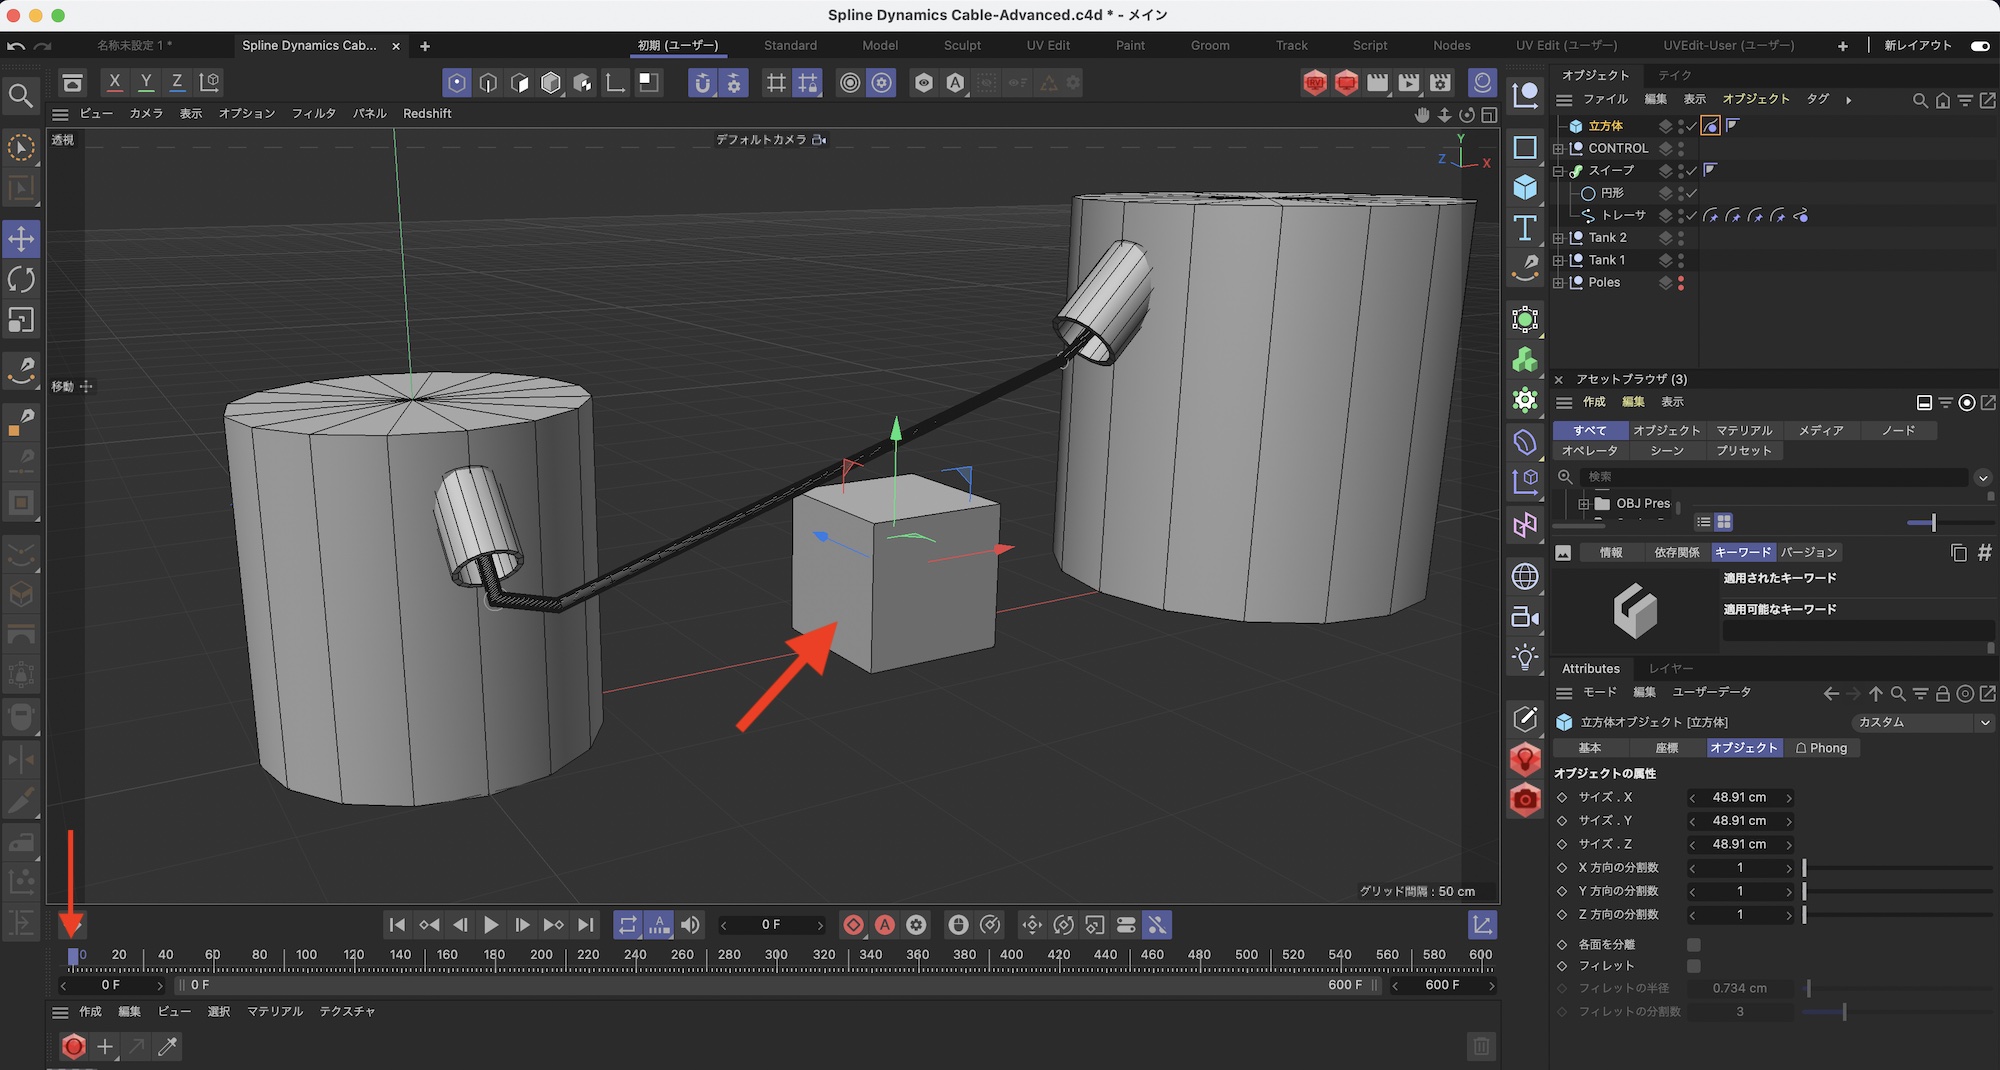The width and height of the screenshot is (2000, 1070).
Task: Click the マテリアル filter in Asset Browser
Action: click(1744, 430)
